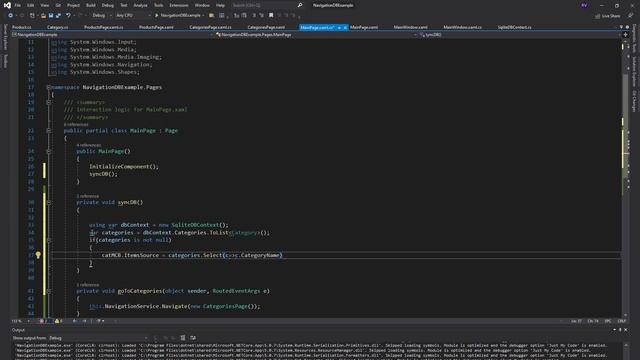
Task: Open the NavigationDBExample.Pages.MainPage type dropdown
Action: pos(316,35)
